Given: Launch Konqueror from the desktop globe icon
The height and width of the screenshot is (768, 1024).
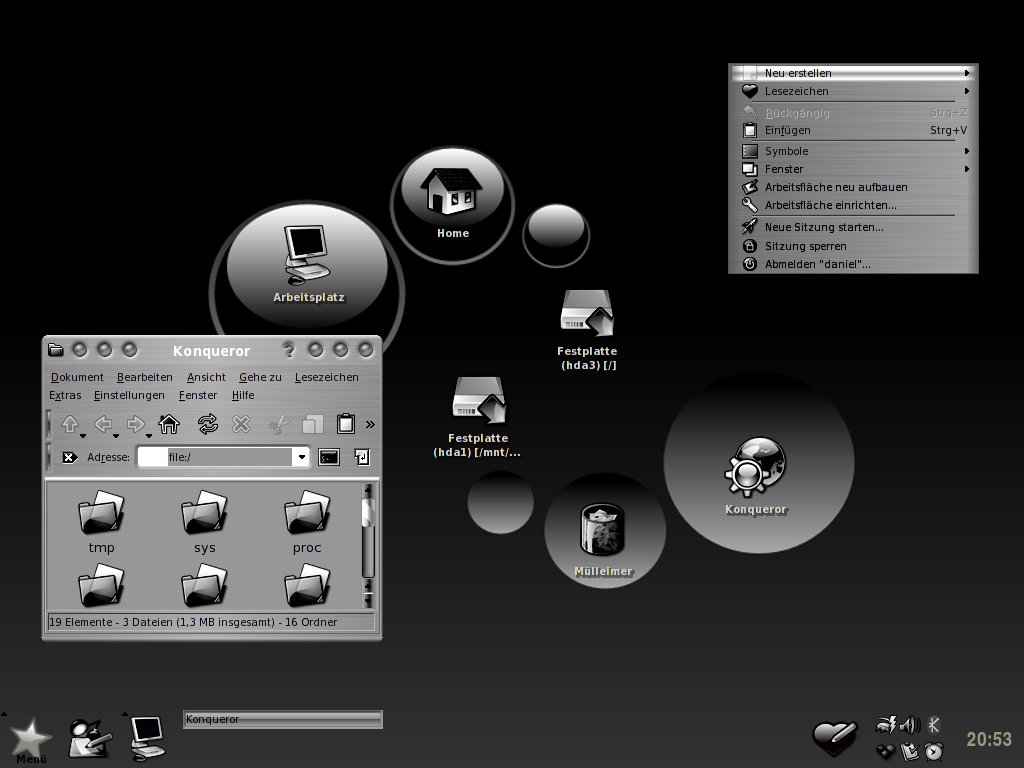Looking at the screenshot, I should 756,475.
